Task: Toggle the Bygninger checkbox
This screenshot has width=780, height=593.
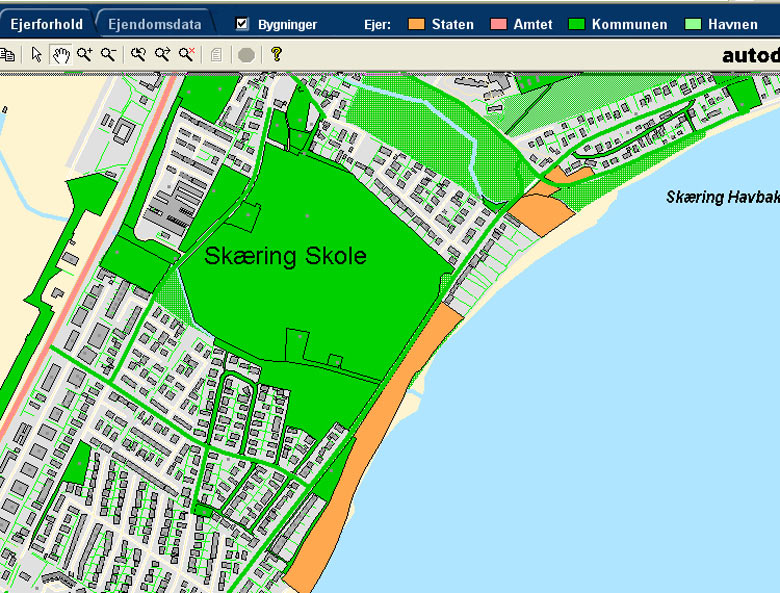Action: point(242,23)
